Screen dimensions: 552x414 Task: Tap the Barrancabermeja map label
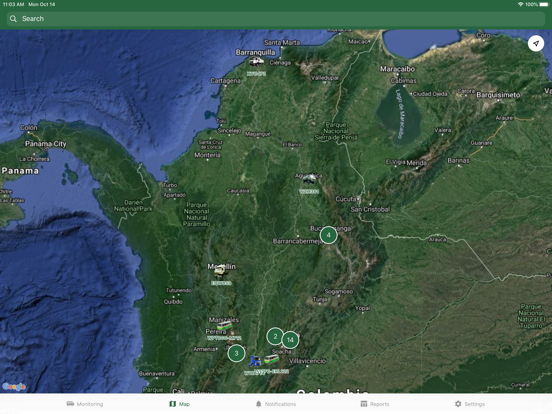click(x=297, y=241)
